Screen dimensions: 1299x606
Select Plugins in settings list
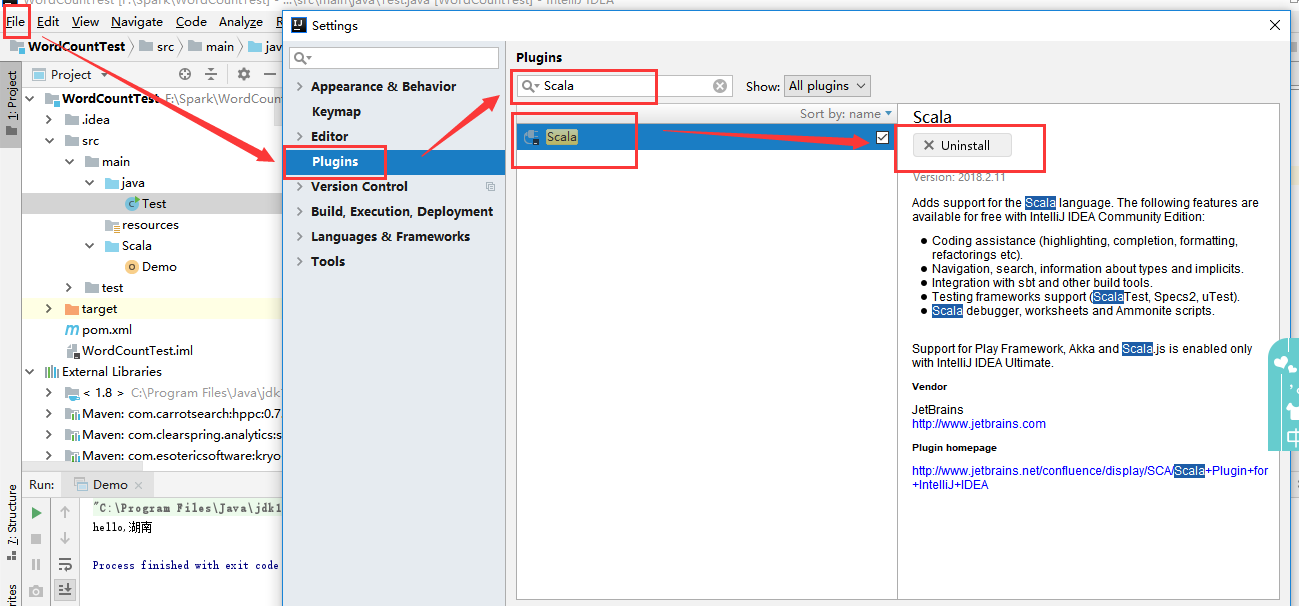click(x=394, y=162)
